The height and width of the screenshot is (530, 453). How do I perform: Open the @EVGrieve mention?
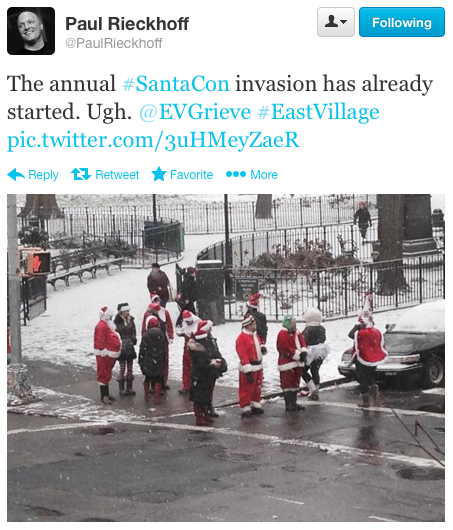(195, 112)
